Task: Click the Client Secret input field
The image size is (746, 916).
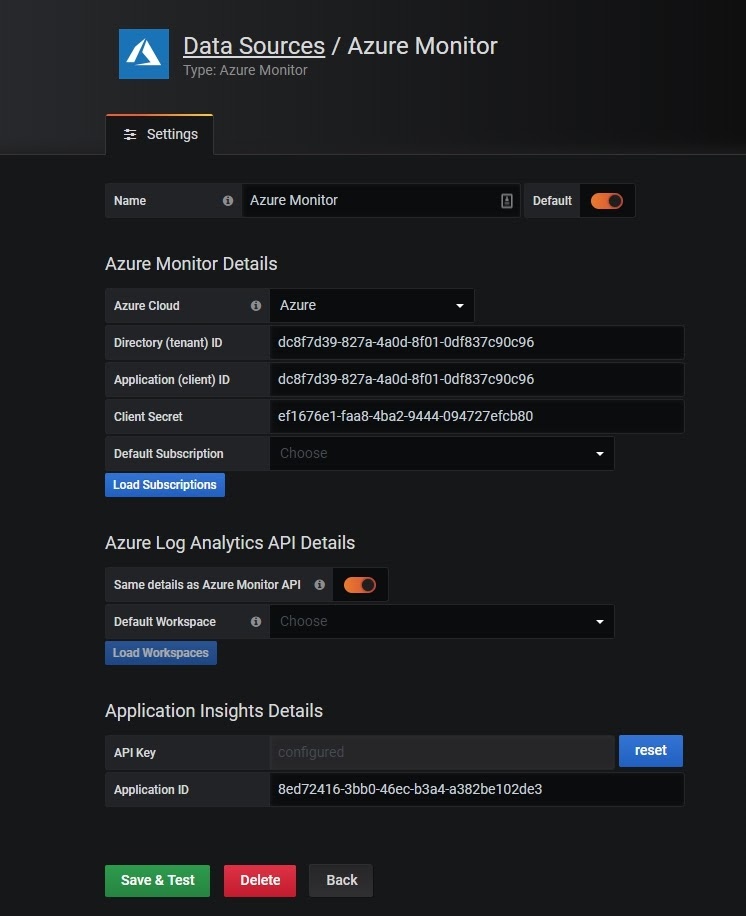Action: (x=477, y=417)
